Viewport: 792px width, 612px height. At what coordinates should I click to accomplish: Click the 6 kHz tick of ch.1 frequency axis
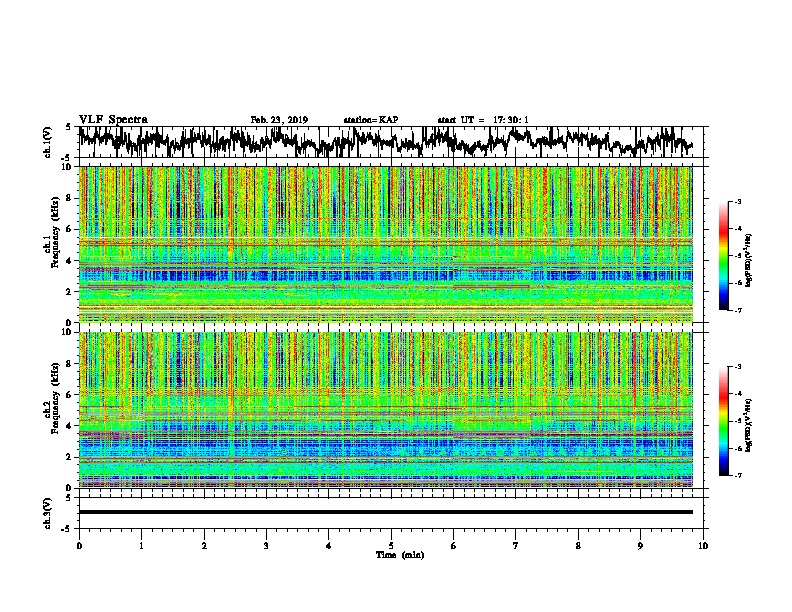69,230
